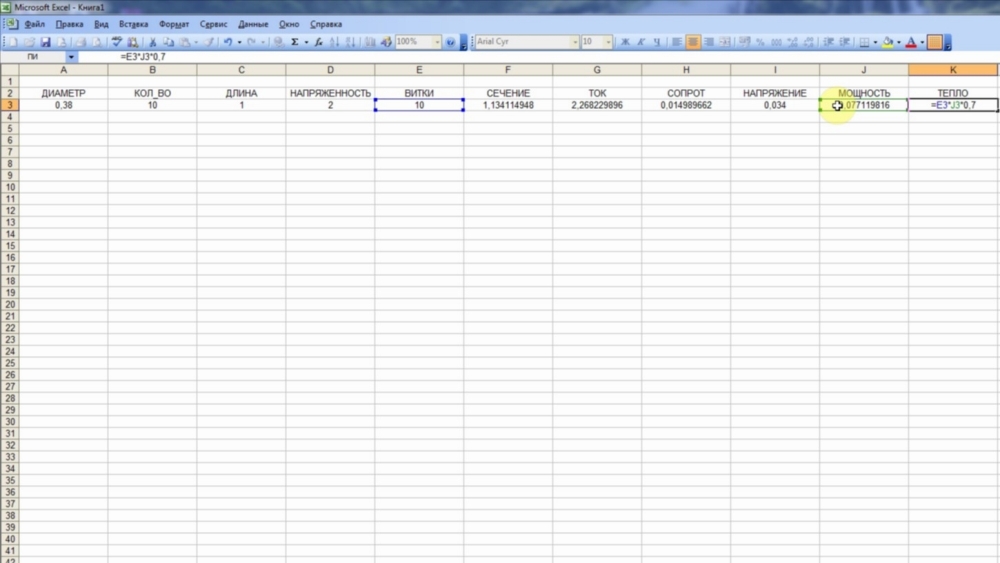1000x563 pixels.
Task: Open the font size 10 dropdown
Action: (x=608, y=41)
